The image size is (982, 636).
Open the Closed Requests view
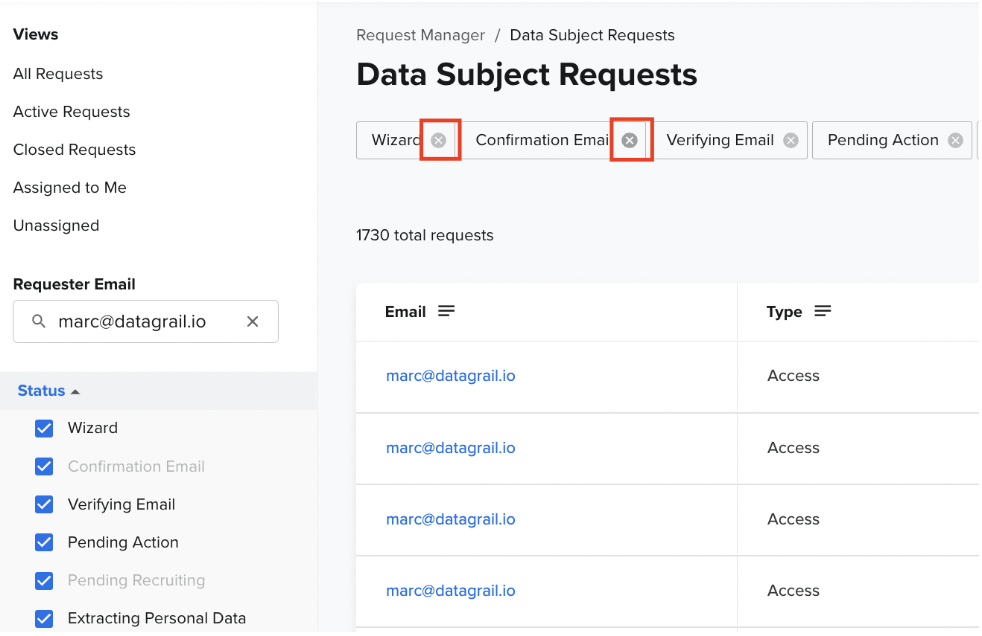[75, 150]
